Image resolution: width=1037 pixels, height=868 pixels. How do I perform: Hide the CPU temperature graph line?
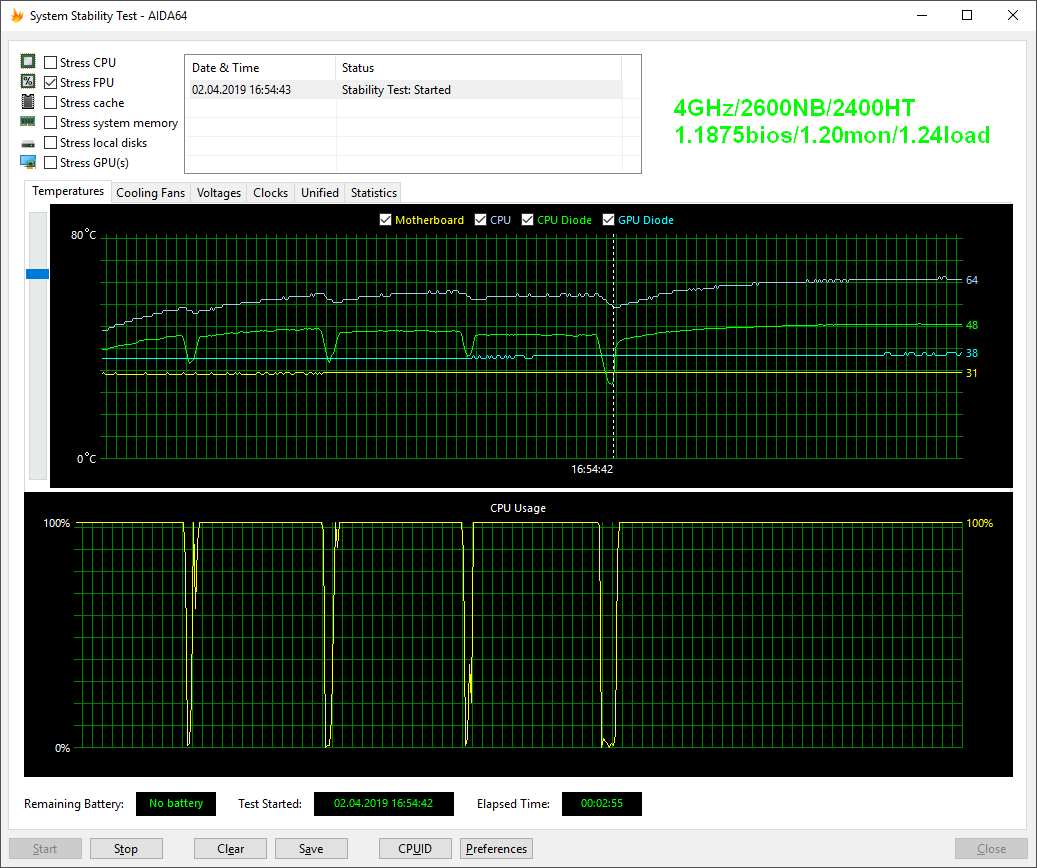[481, 220]
